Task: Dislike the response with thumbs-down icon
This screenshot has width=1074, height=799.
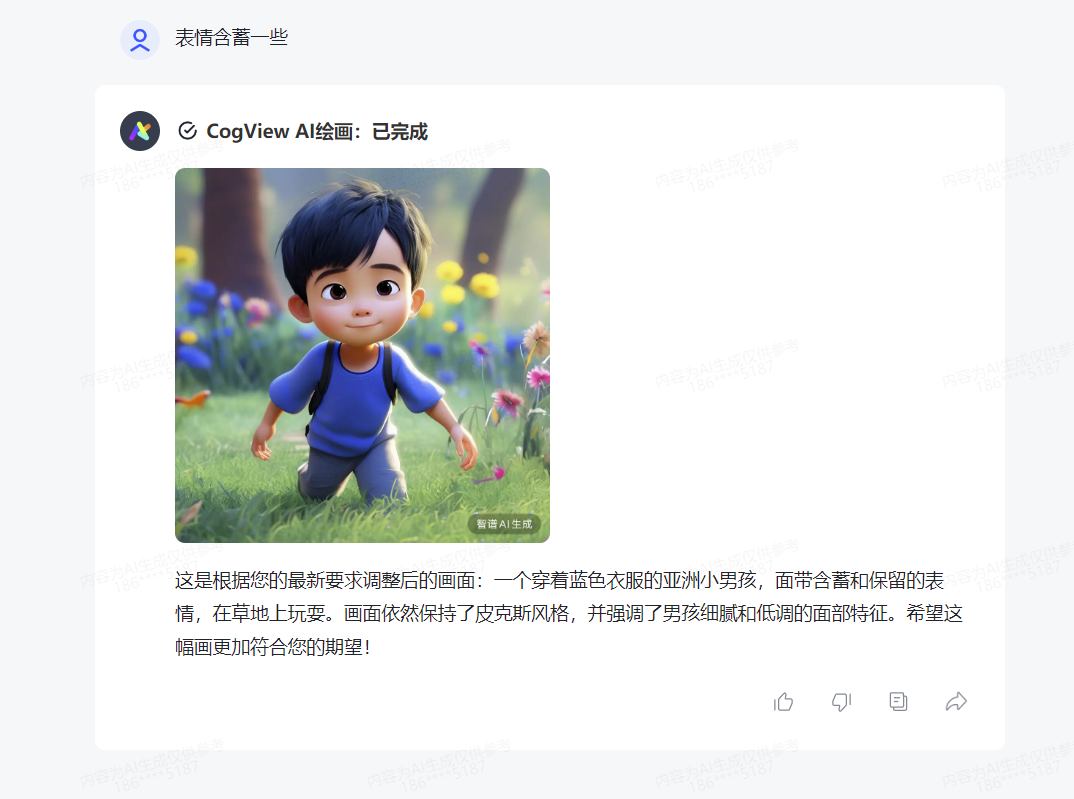Action: pos(841,702)
